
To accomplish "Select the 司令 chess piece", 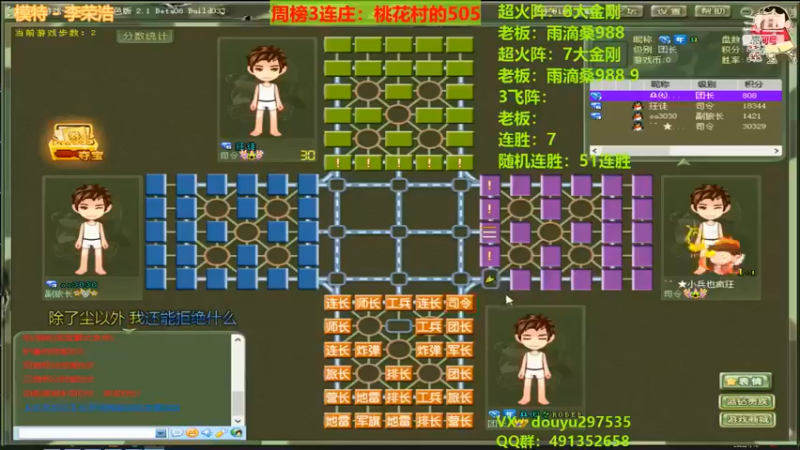I will point(459,303).
